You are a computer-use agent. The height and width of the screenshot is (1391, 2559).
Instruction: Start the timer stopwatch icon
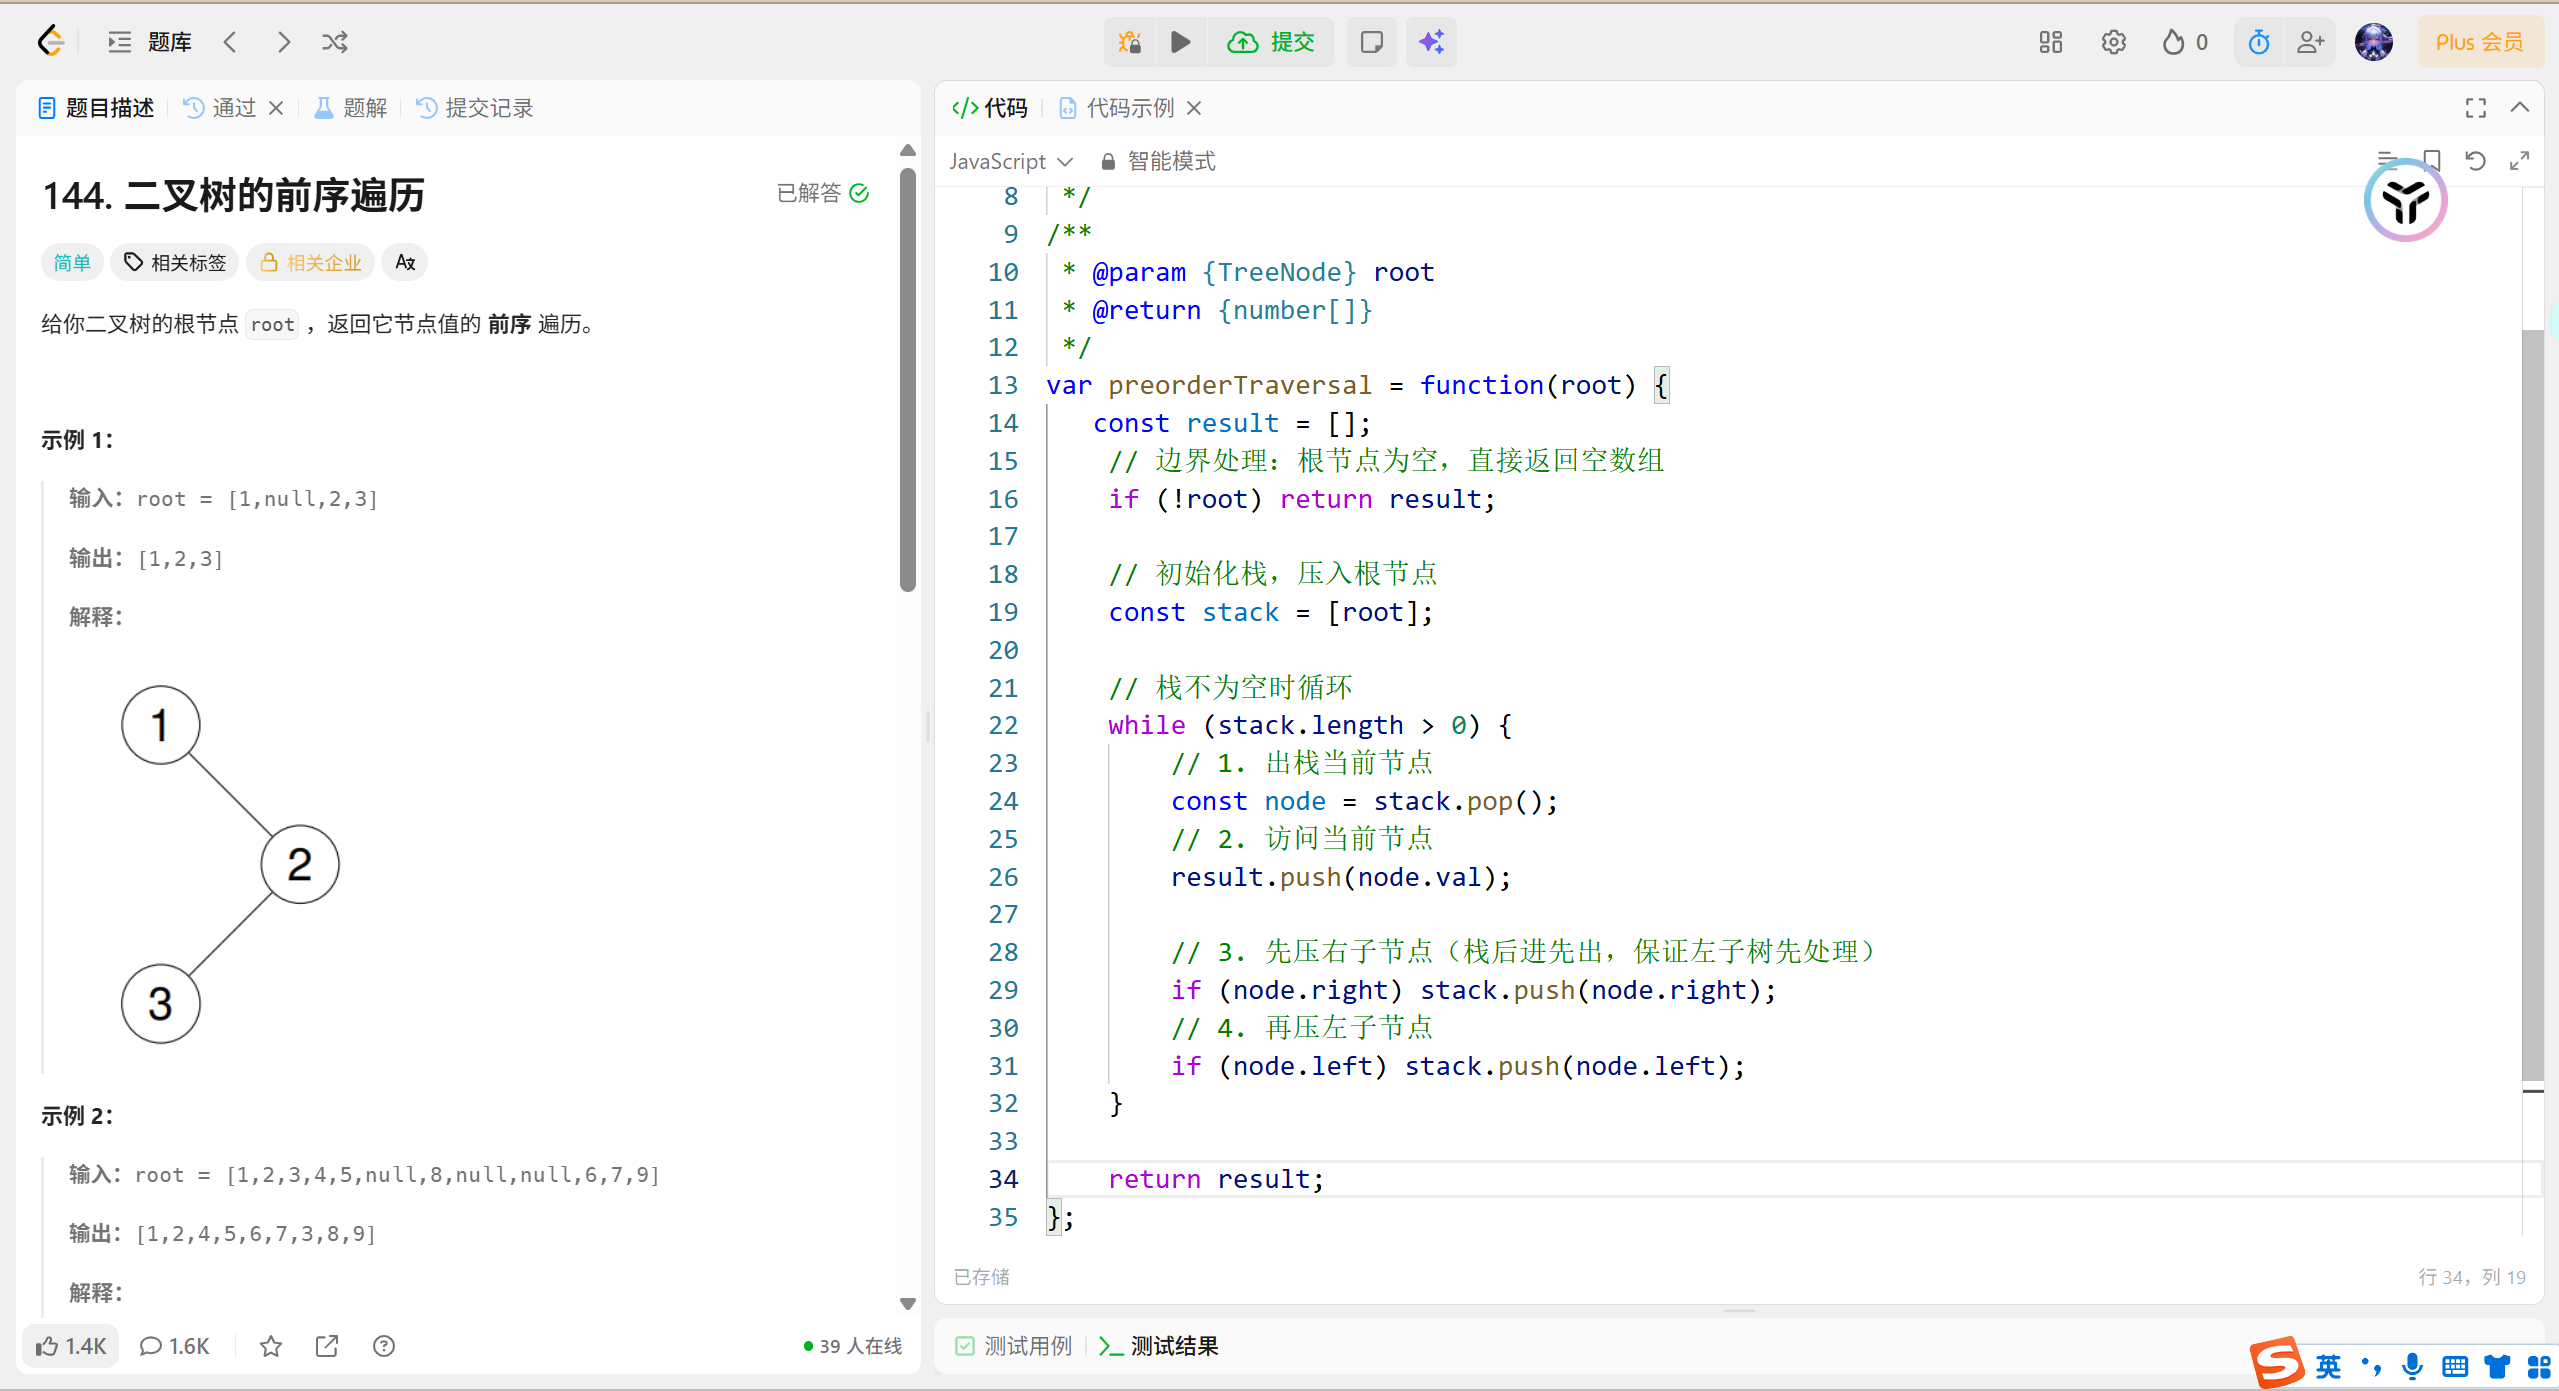[x=2259, y=42]
